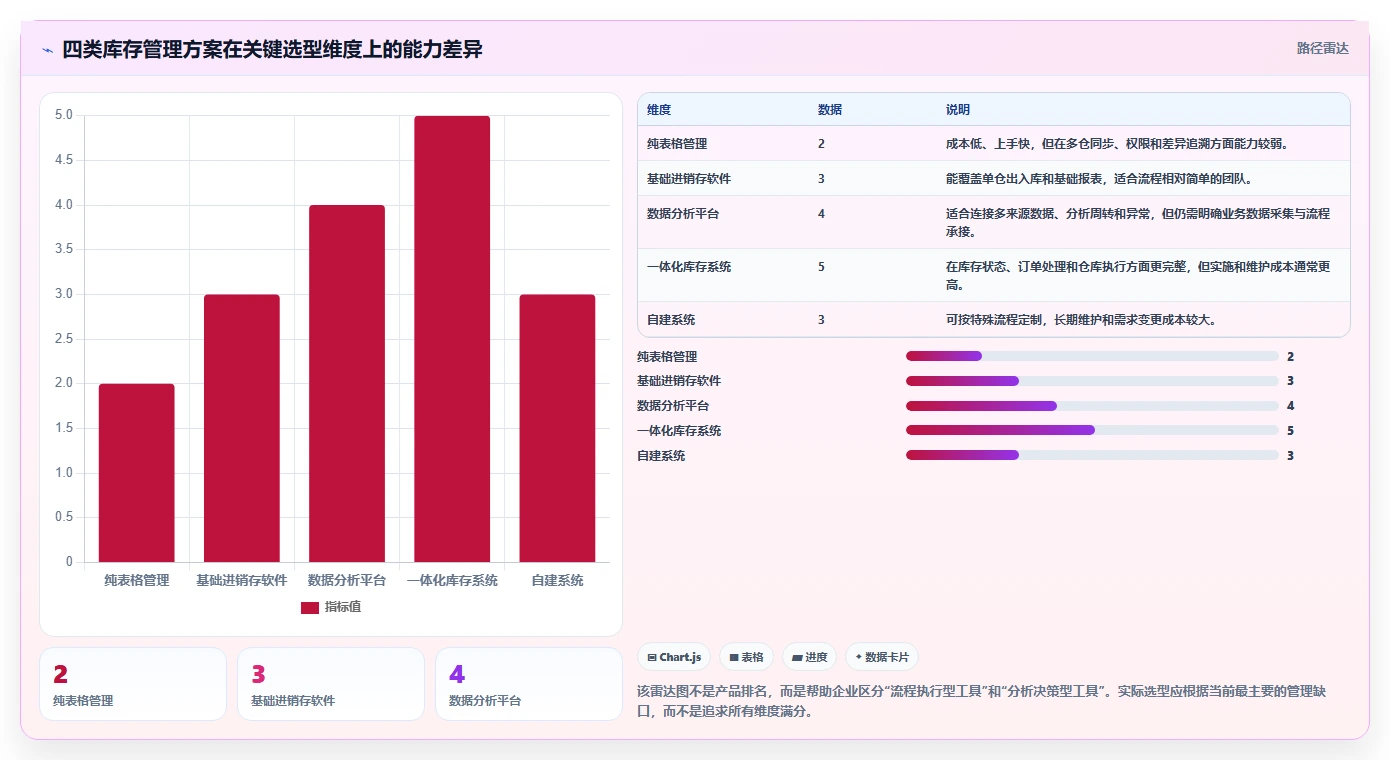Click the x-axis label 一体化库存系统 in the chart
The image size is (1390, 760).
tap(452, 580)
